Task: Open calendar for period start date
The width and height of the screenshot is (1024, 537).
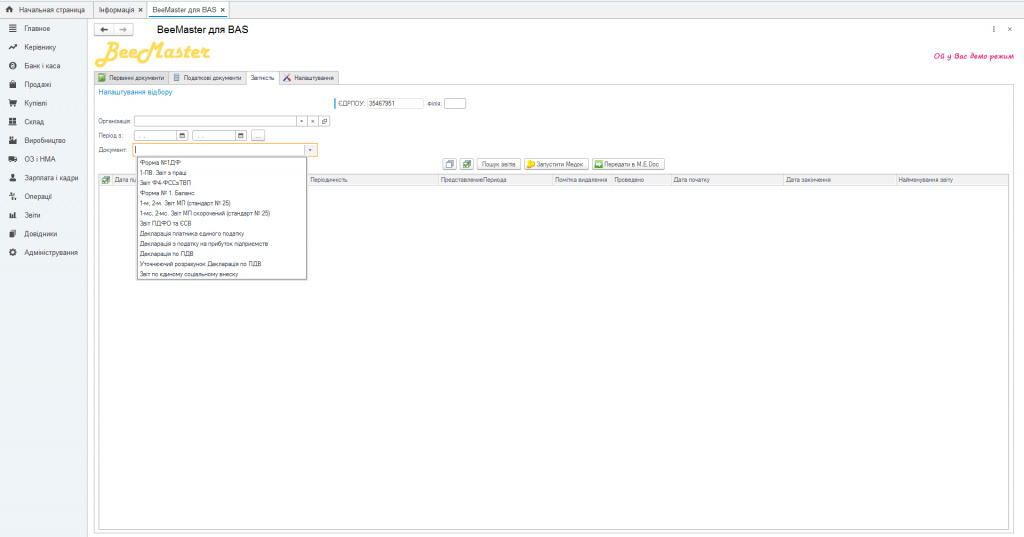Action: pyautogui.click(x=182, y=135)
